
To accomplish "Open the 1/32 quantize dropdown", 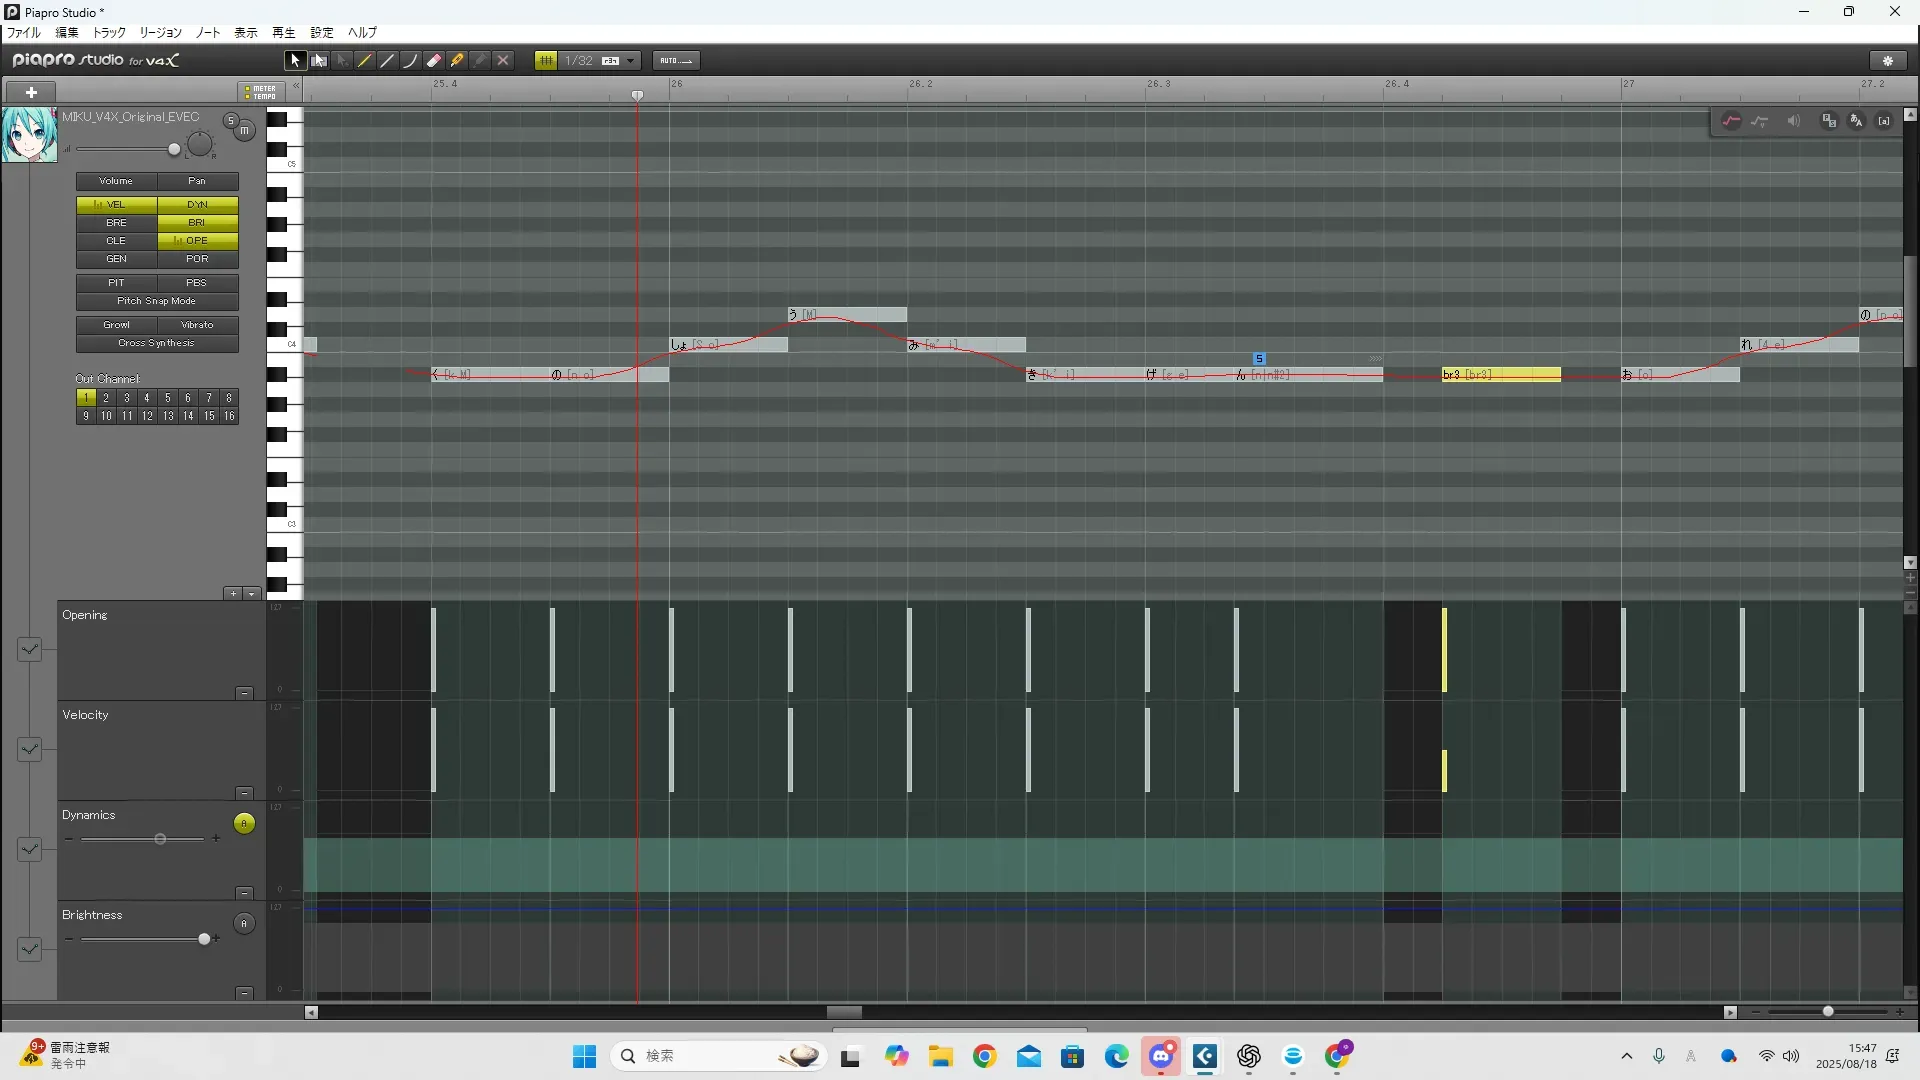I will [631, 61].
